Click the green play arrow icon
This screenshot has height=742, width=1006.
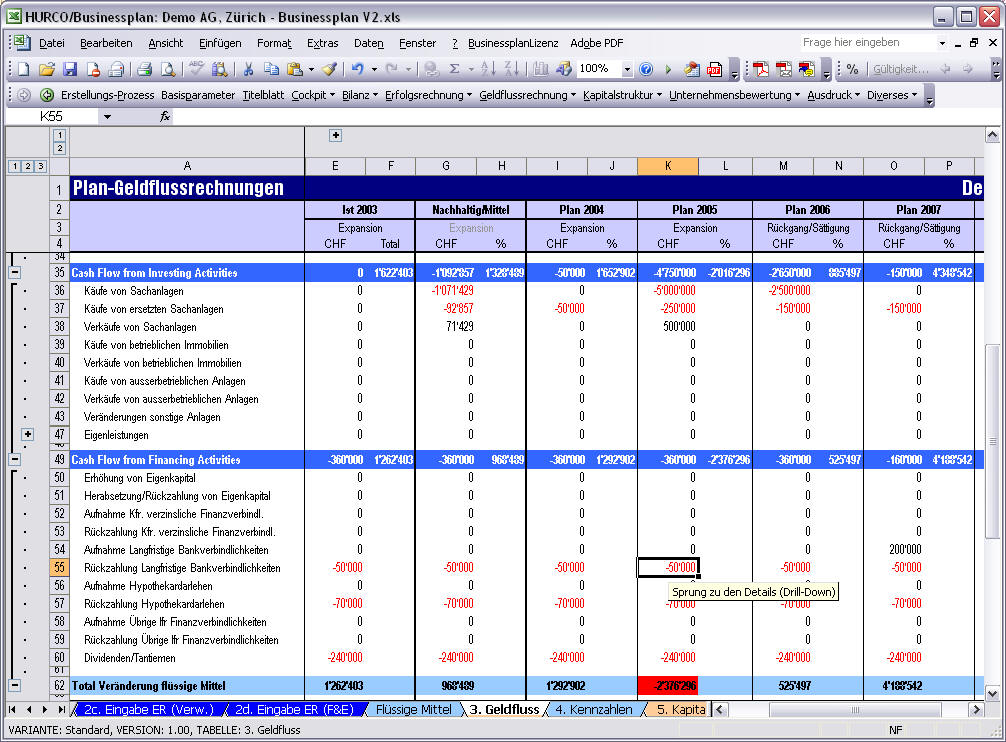[668, 69]
